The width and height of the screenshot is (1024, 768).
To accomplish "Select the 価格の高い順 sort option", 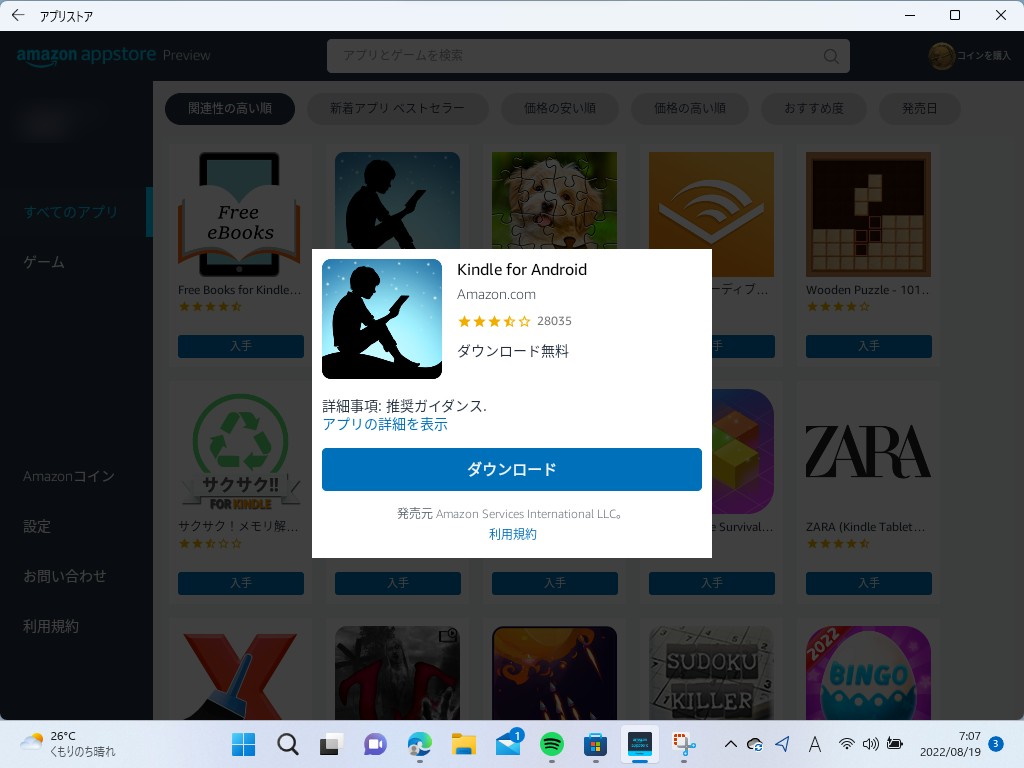I will 691,108.
